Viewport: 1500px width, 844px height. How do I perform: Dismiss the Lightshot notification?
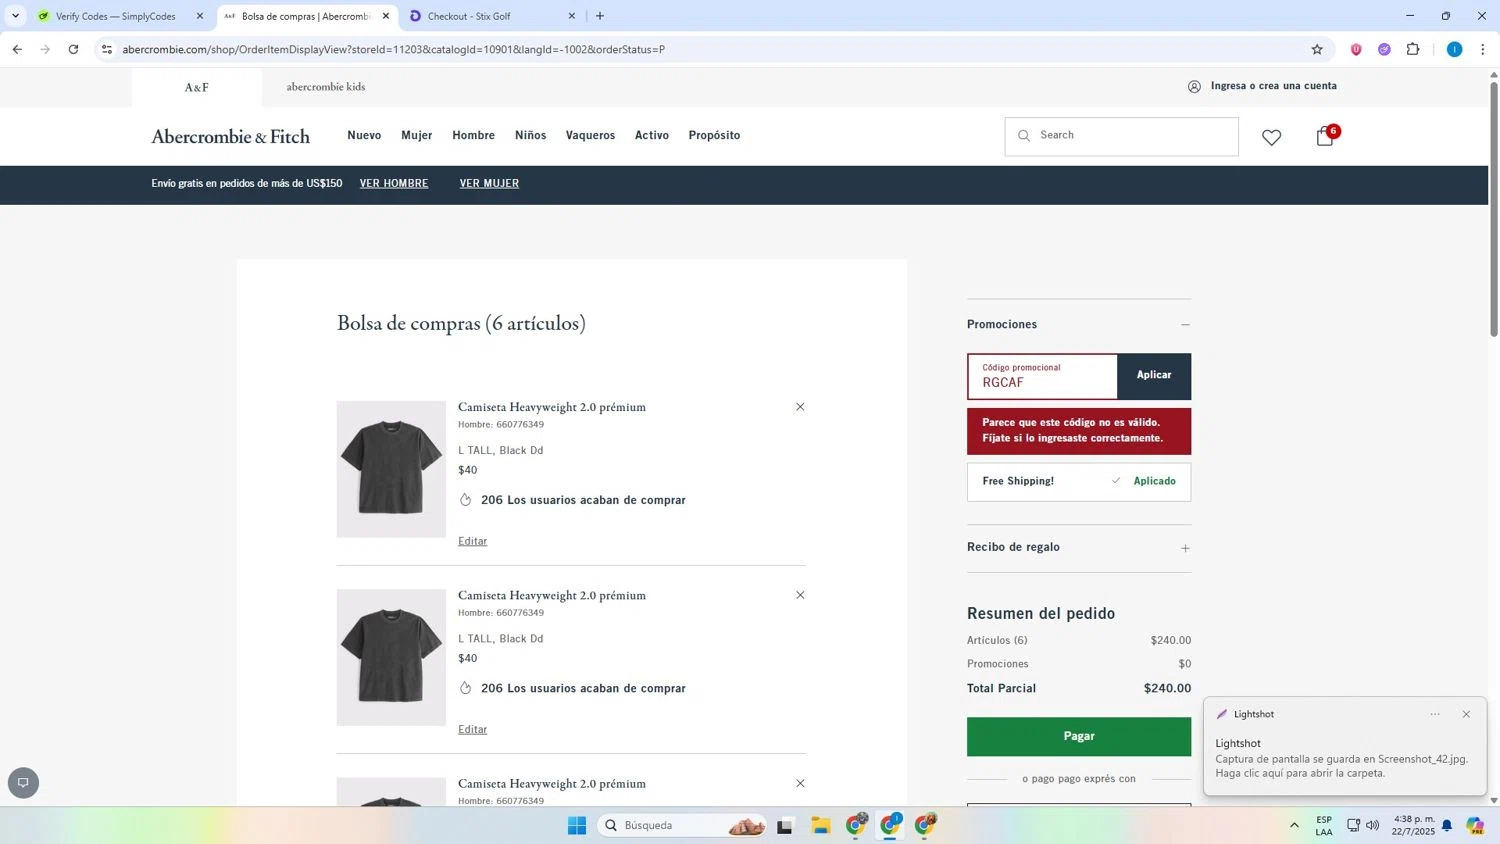click(x=1466, y=714)
